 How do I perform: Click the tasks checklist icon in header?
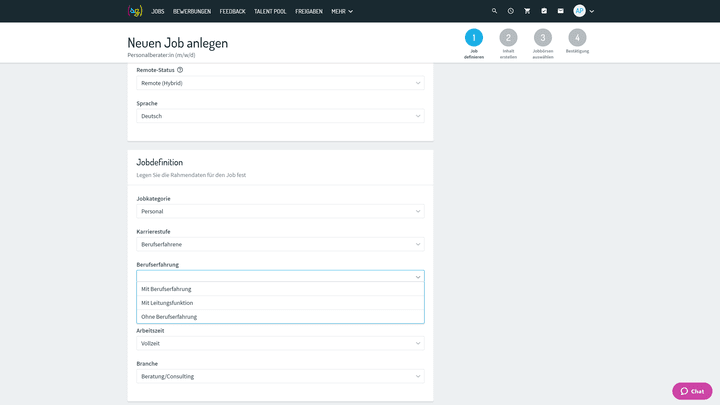point(544,11)
